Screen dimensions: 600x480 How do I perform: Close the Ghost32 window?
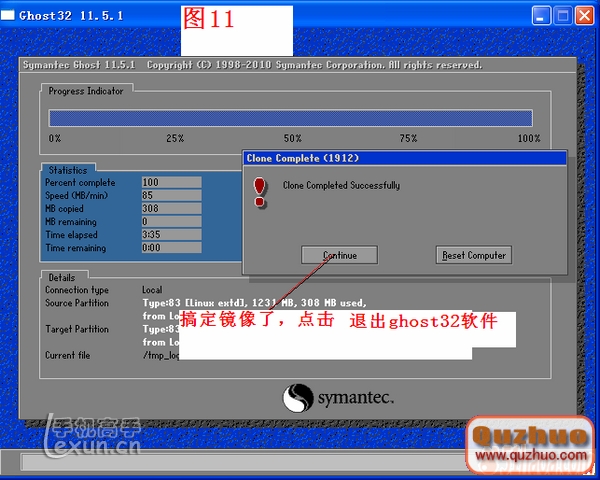(584, 16)
